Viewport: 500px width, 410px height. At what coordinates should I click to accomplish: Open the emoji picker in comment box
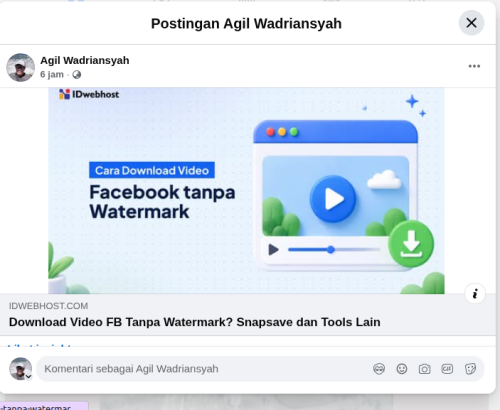tap(402, 369)
